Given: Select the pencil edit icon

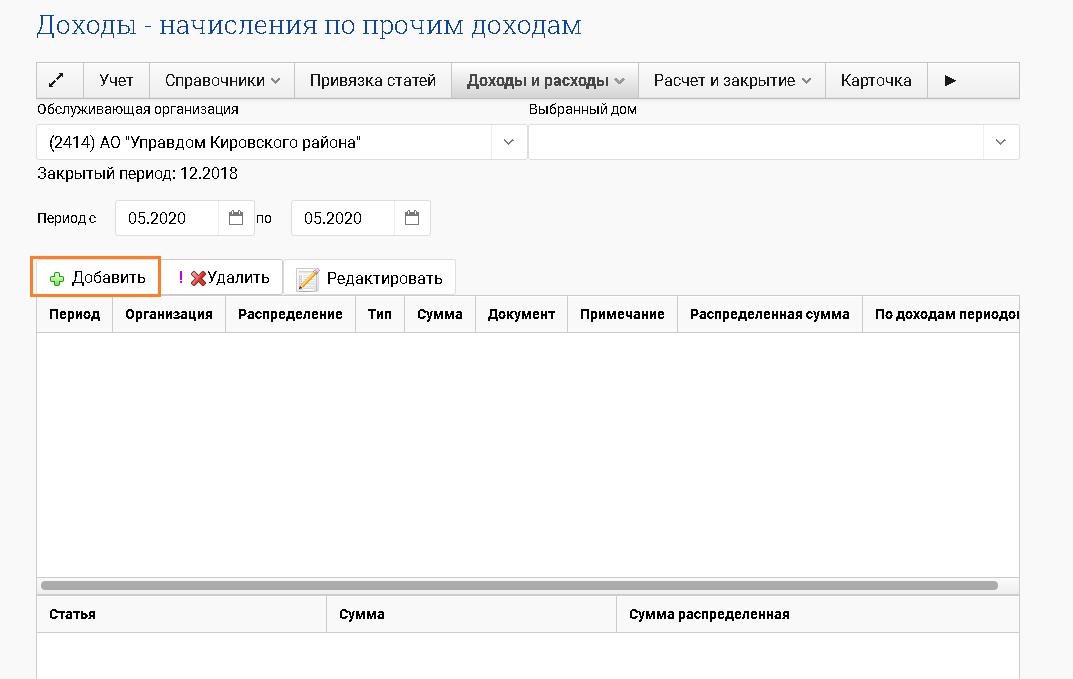Looking at the screenshot, I should [x=309, y=276].
